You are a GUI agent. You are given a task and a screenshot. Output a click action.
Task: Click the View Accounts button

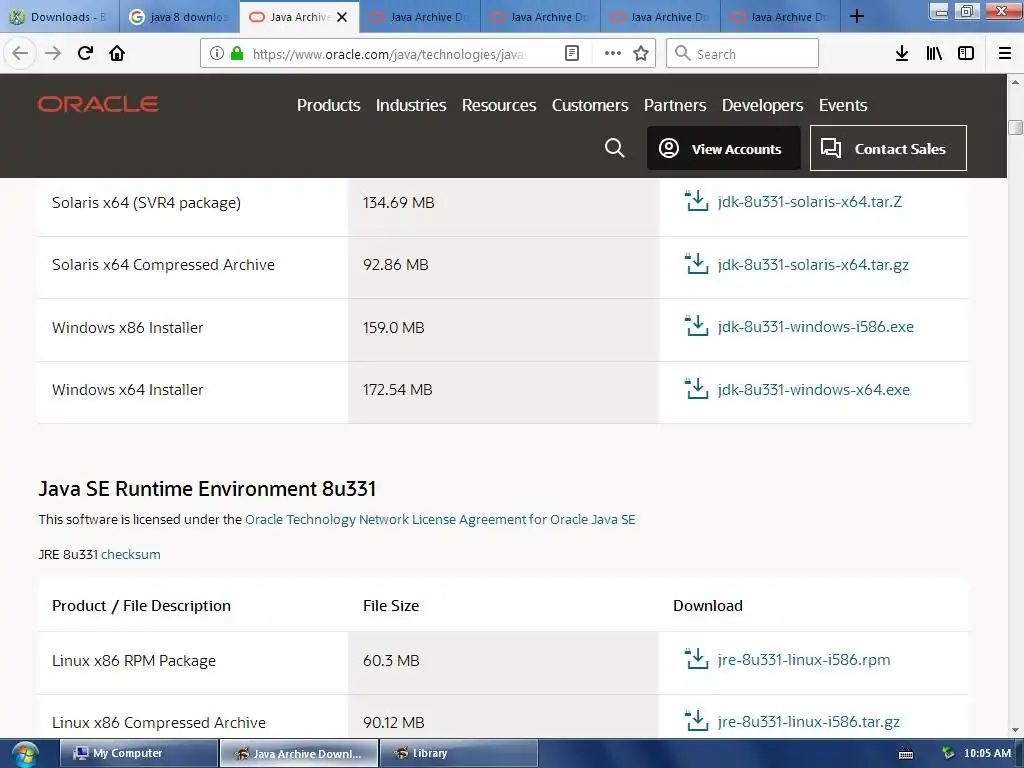(724, 148)
